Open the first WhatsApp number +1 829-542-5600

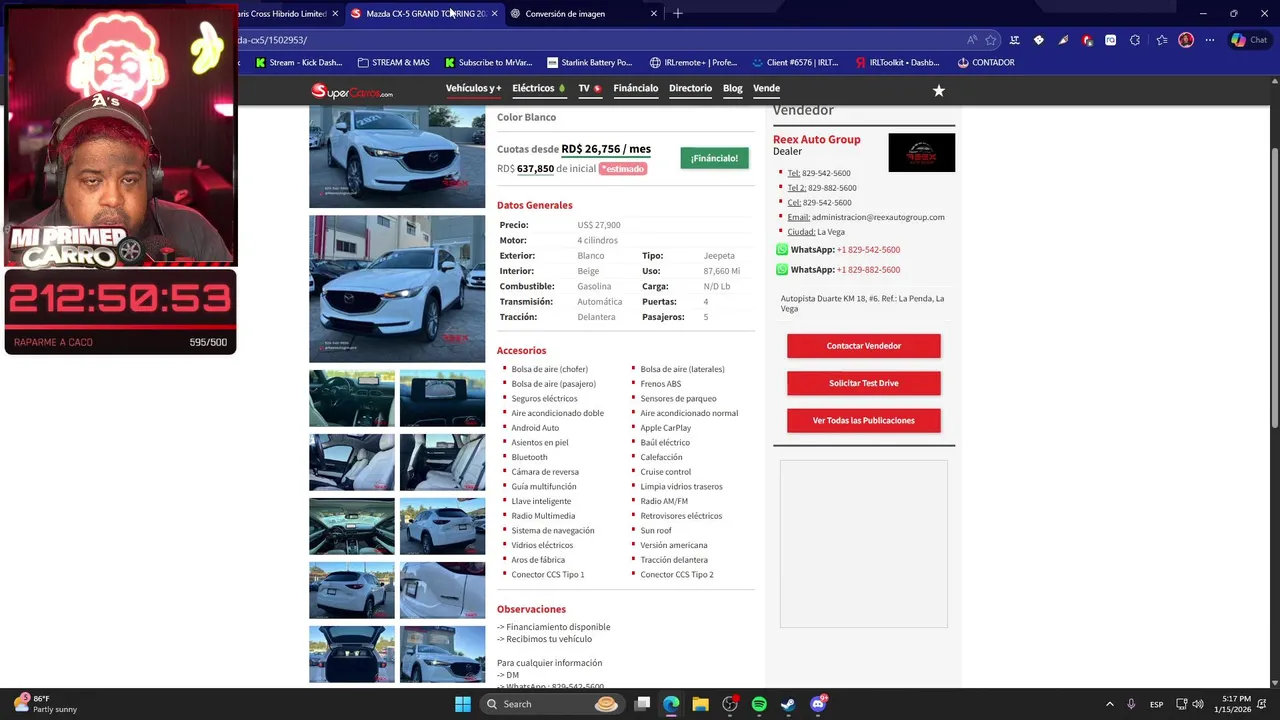tap(868, 250)
